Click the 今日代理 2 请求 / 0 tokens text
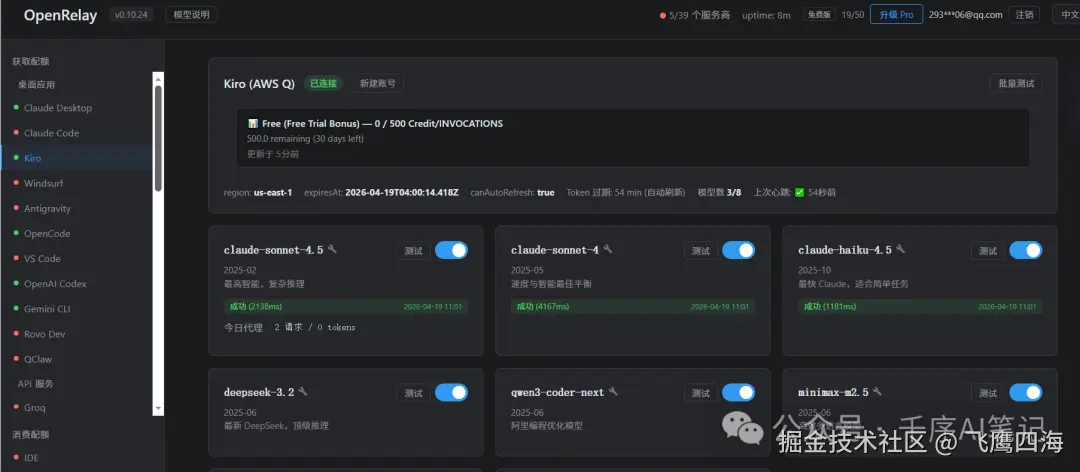The height and width of the screenshot is (472, 1080). click(x=290, y=327)
